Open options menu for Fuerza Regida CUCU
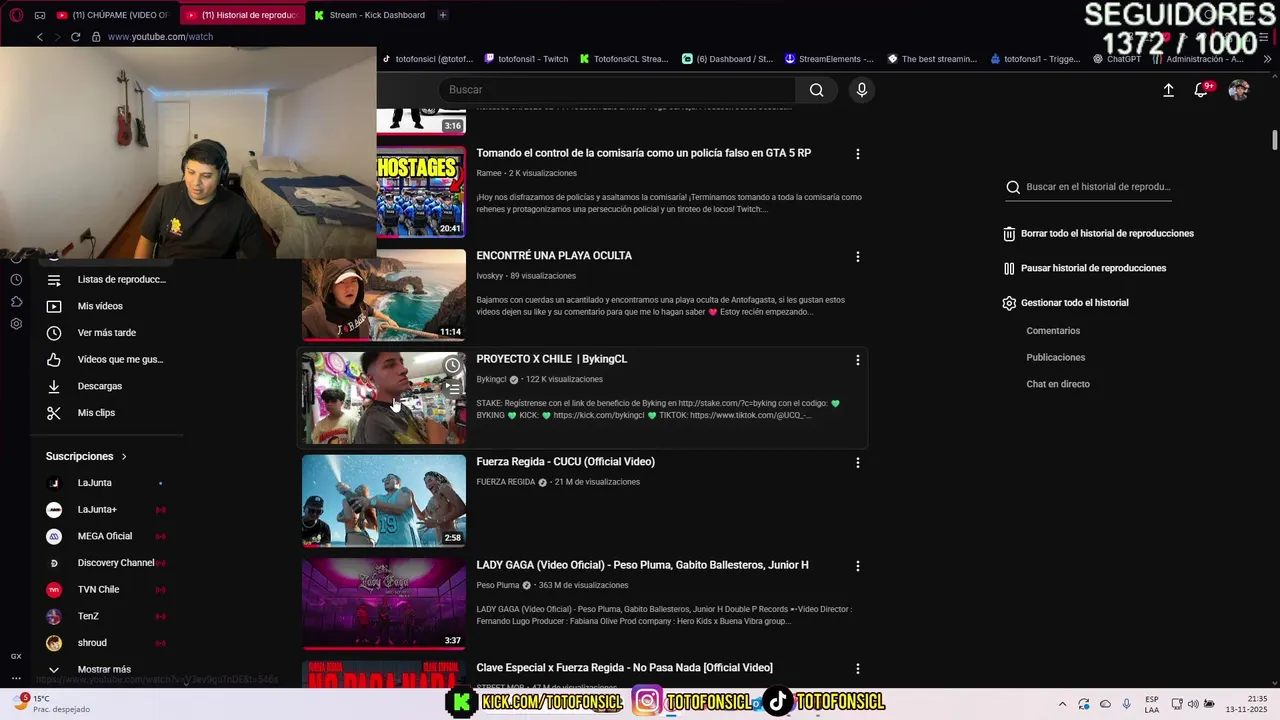Image resolution: width=1280 pixels, height=720 pixels. pos(857,463)
